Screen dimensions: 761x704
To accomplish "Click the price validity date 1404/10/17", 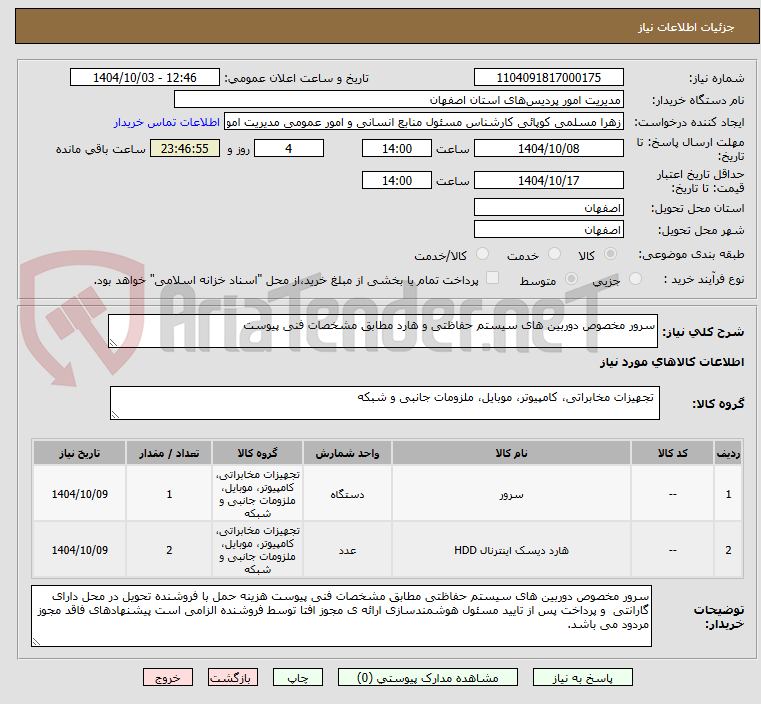I will pyautogui.click(x=548, y=180).
